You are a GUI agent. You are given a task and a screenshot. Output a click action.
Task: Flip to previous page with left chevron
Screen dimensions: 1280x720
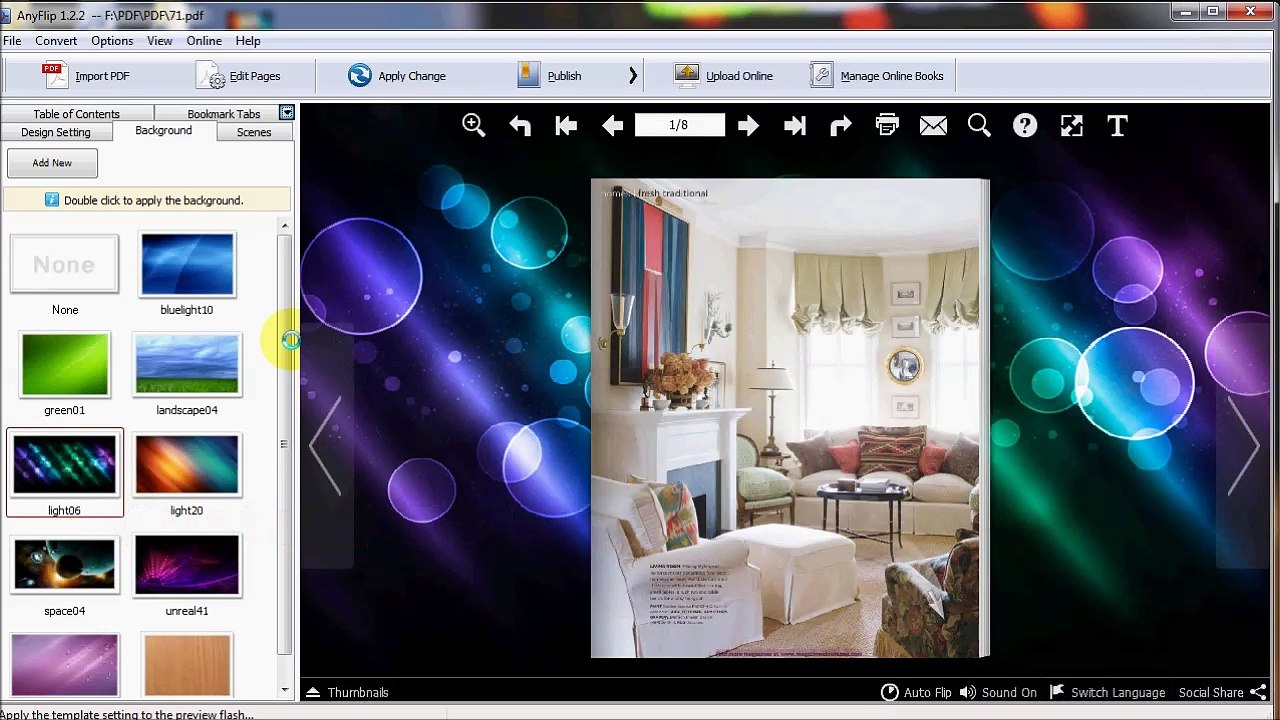(325, 444)
